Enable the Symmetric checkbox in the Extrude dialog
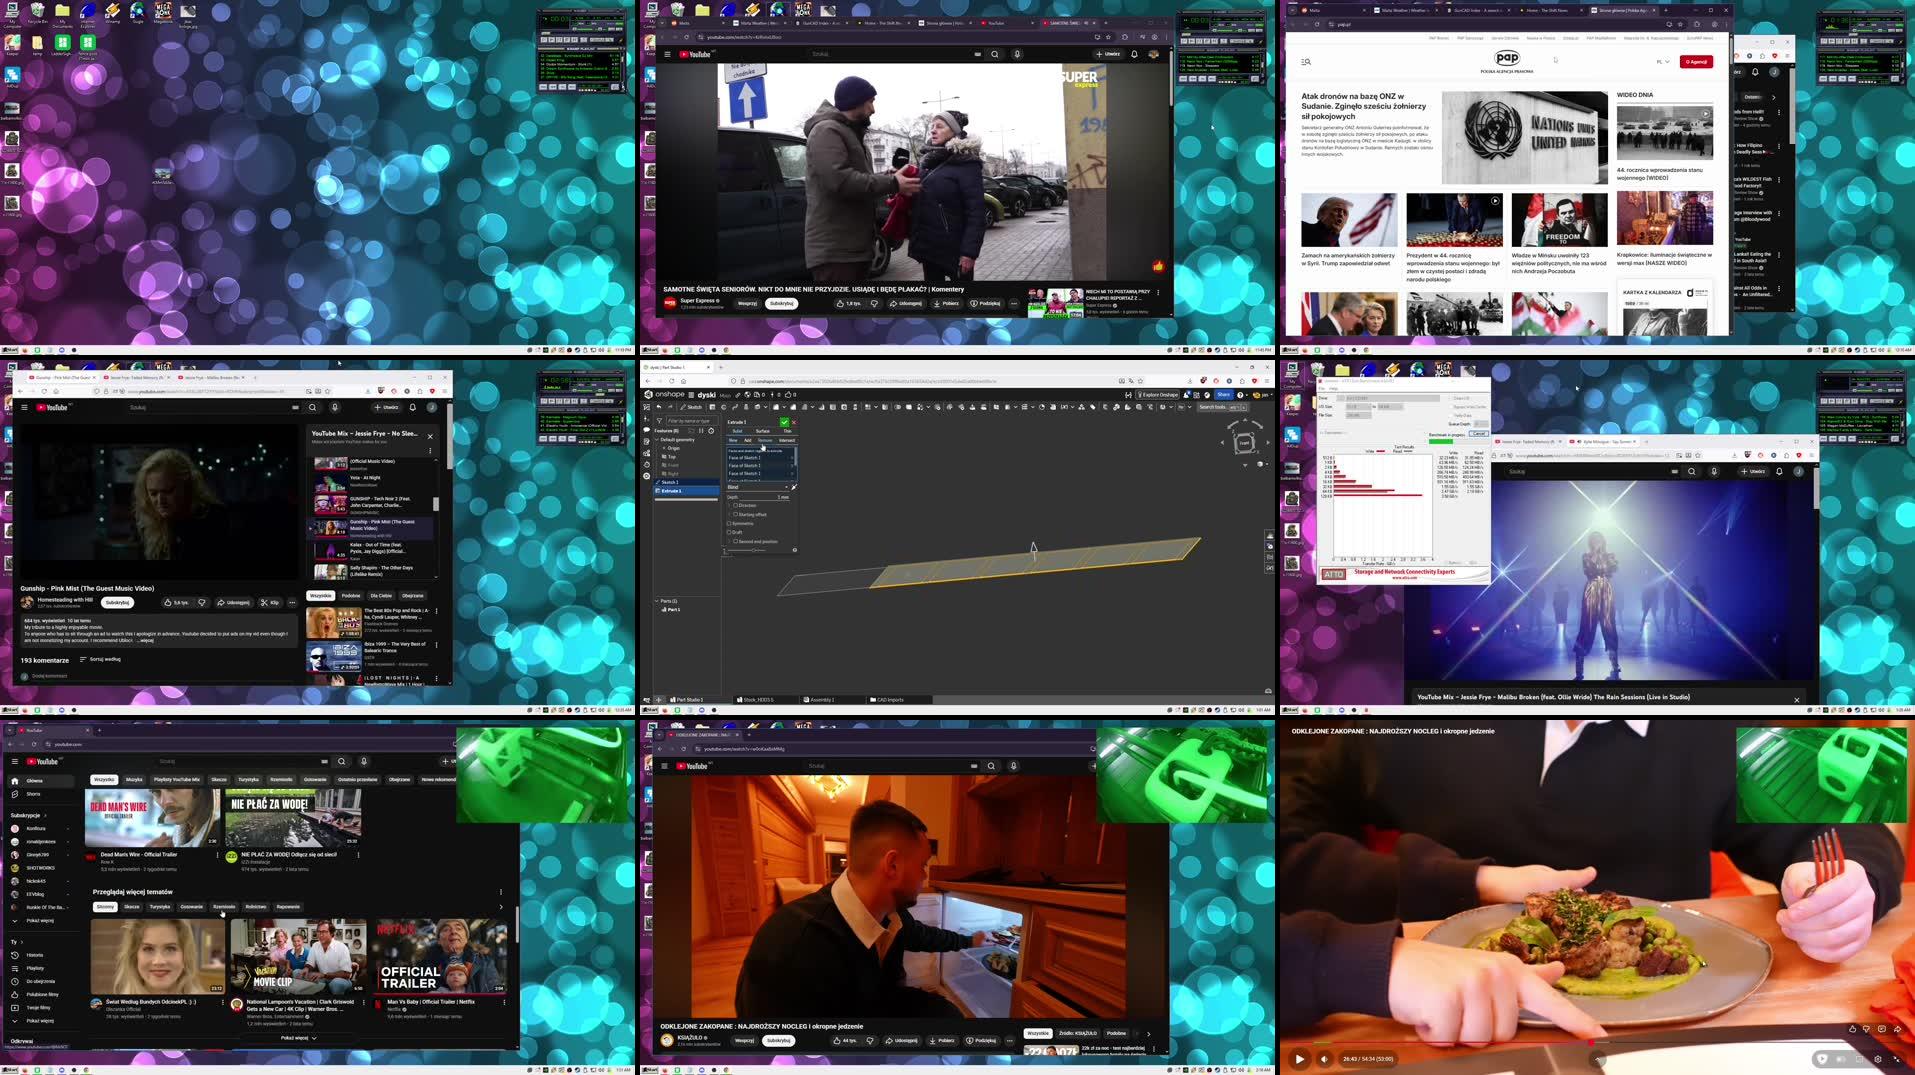 pyautogui.click(x=729, y=524)
